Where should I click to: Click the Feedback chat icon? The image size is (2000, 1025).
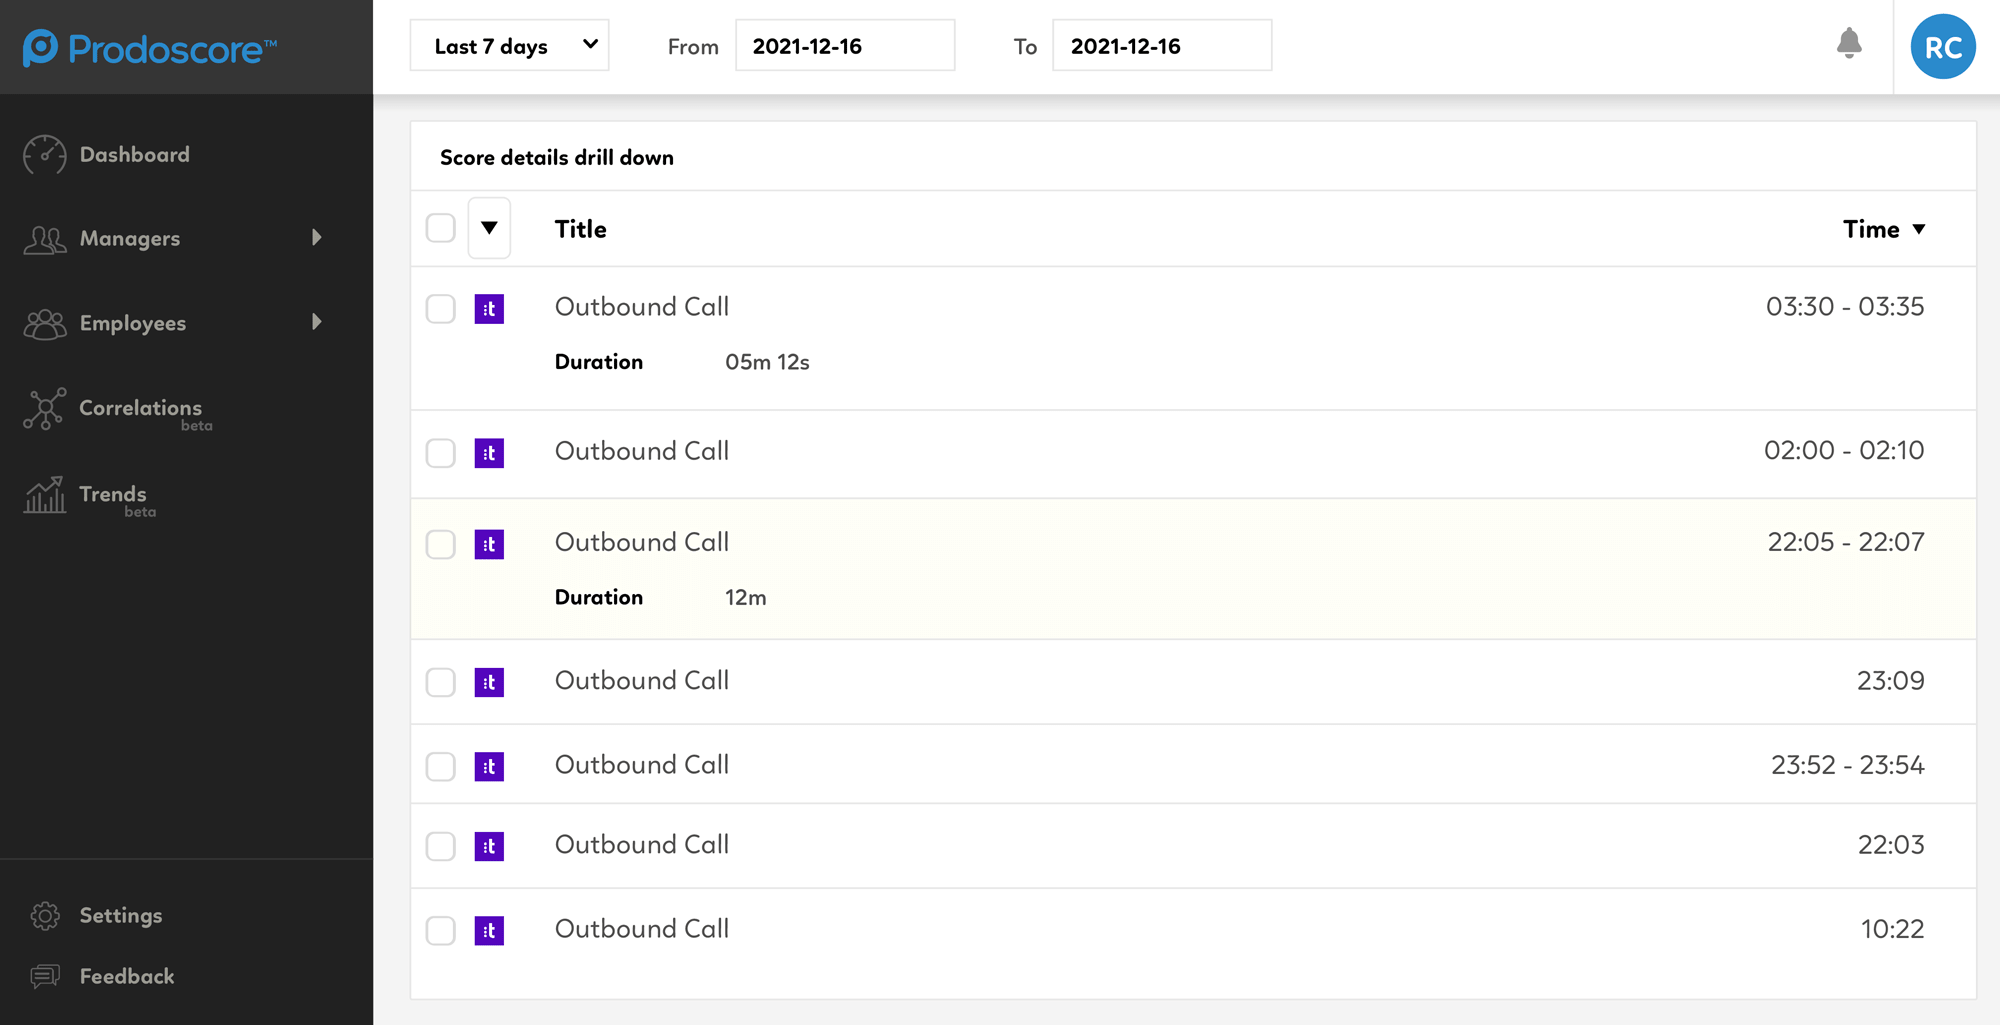pos(45,977)
